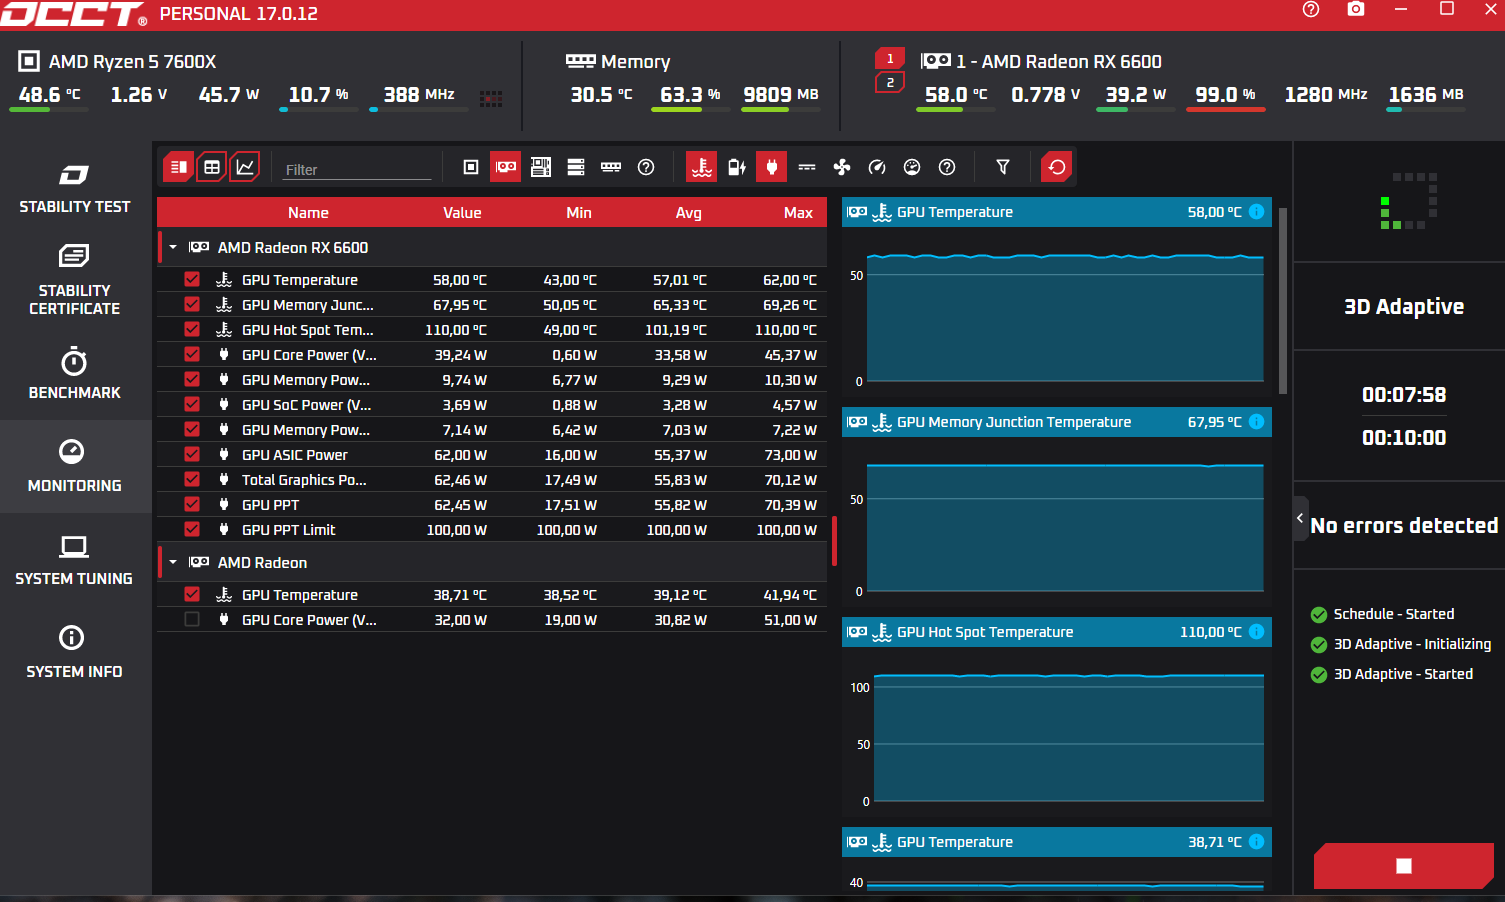
Task: Toggle the storage sensor filter icon
Action: (576, 167)
